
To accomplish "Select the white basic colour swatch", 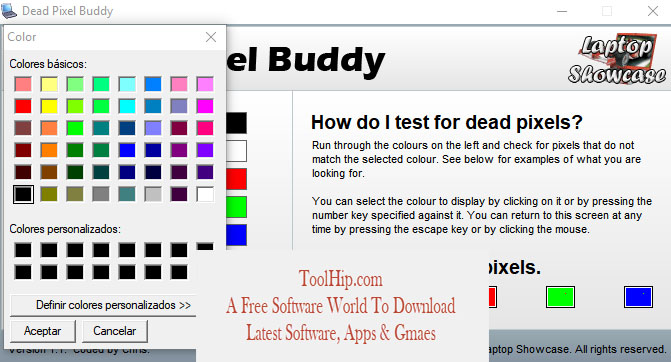I will point(205,194).
